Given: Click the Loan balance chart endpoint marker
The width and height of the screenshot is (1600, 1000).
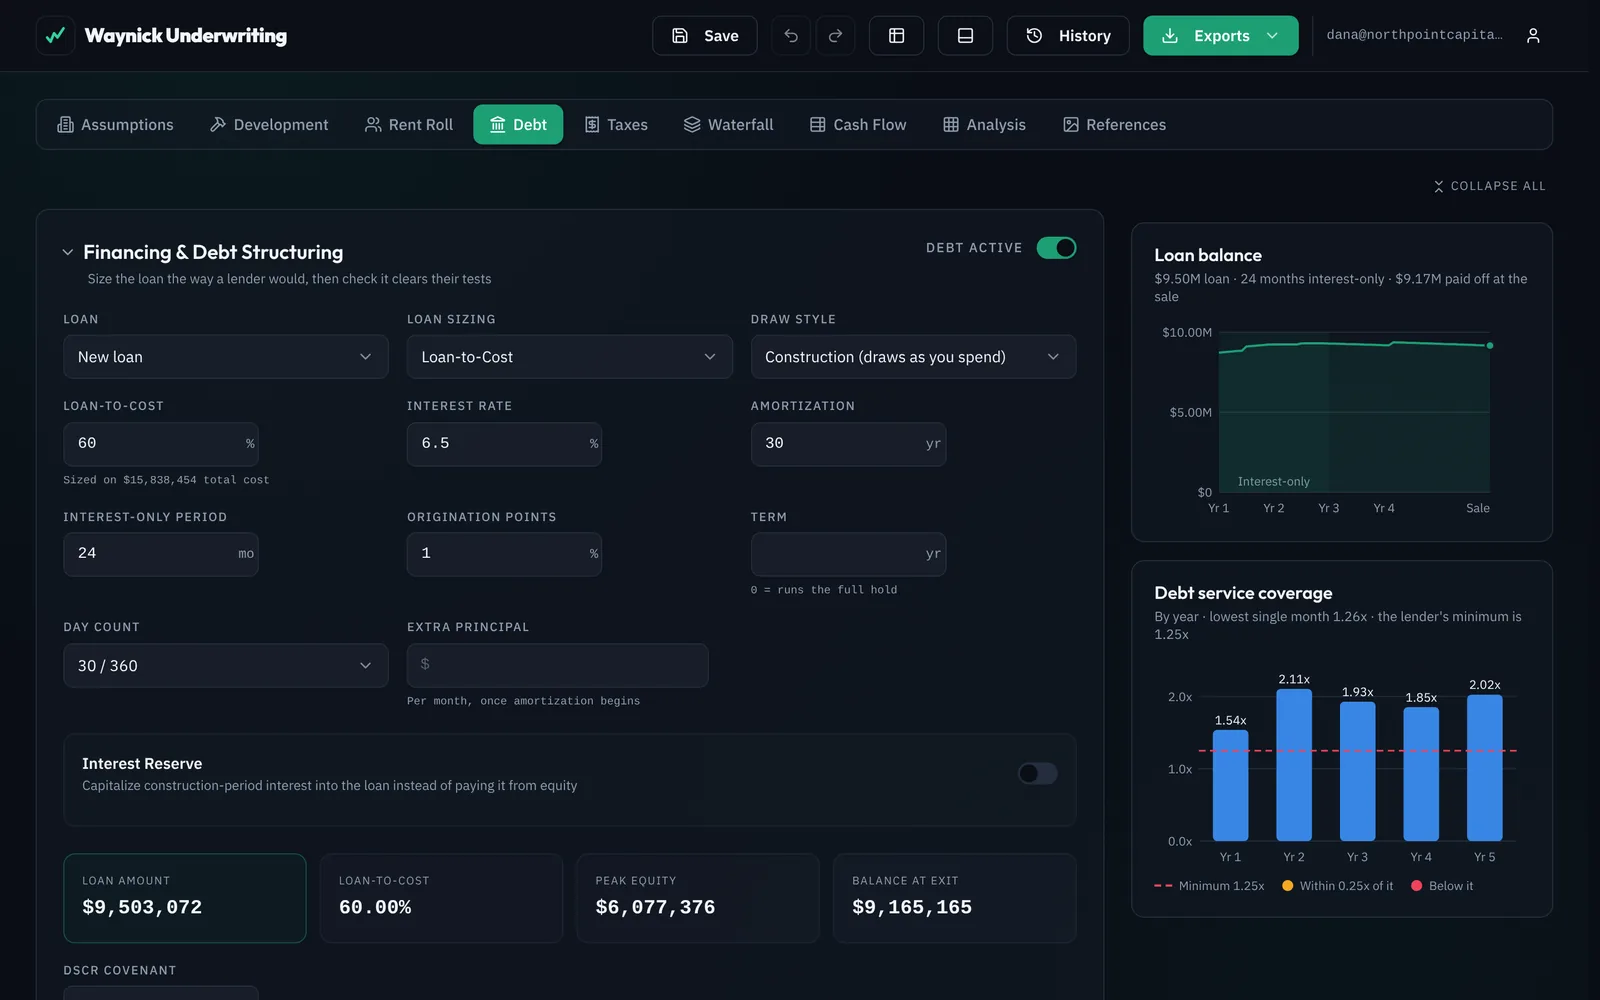Looking at the screenshot, I should click(x=1490, y=346).
